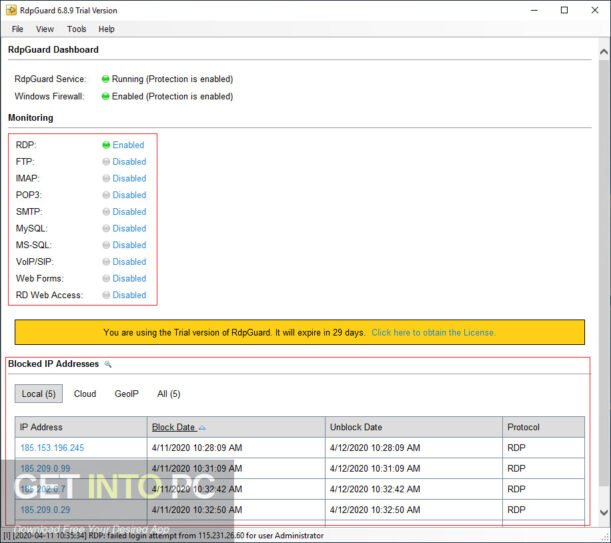Click the 'Enabled (Protection is enabled)' firewall text
Image resolution: width=611 pixels, height=543 pixels.
click(172, 96)
